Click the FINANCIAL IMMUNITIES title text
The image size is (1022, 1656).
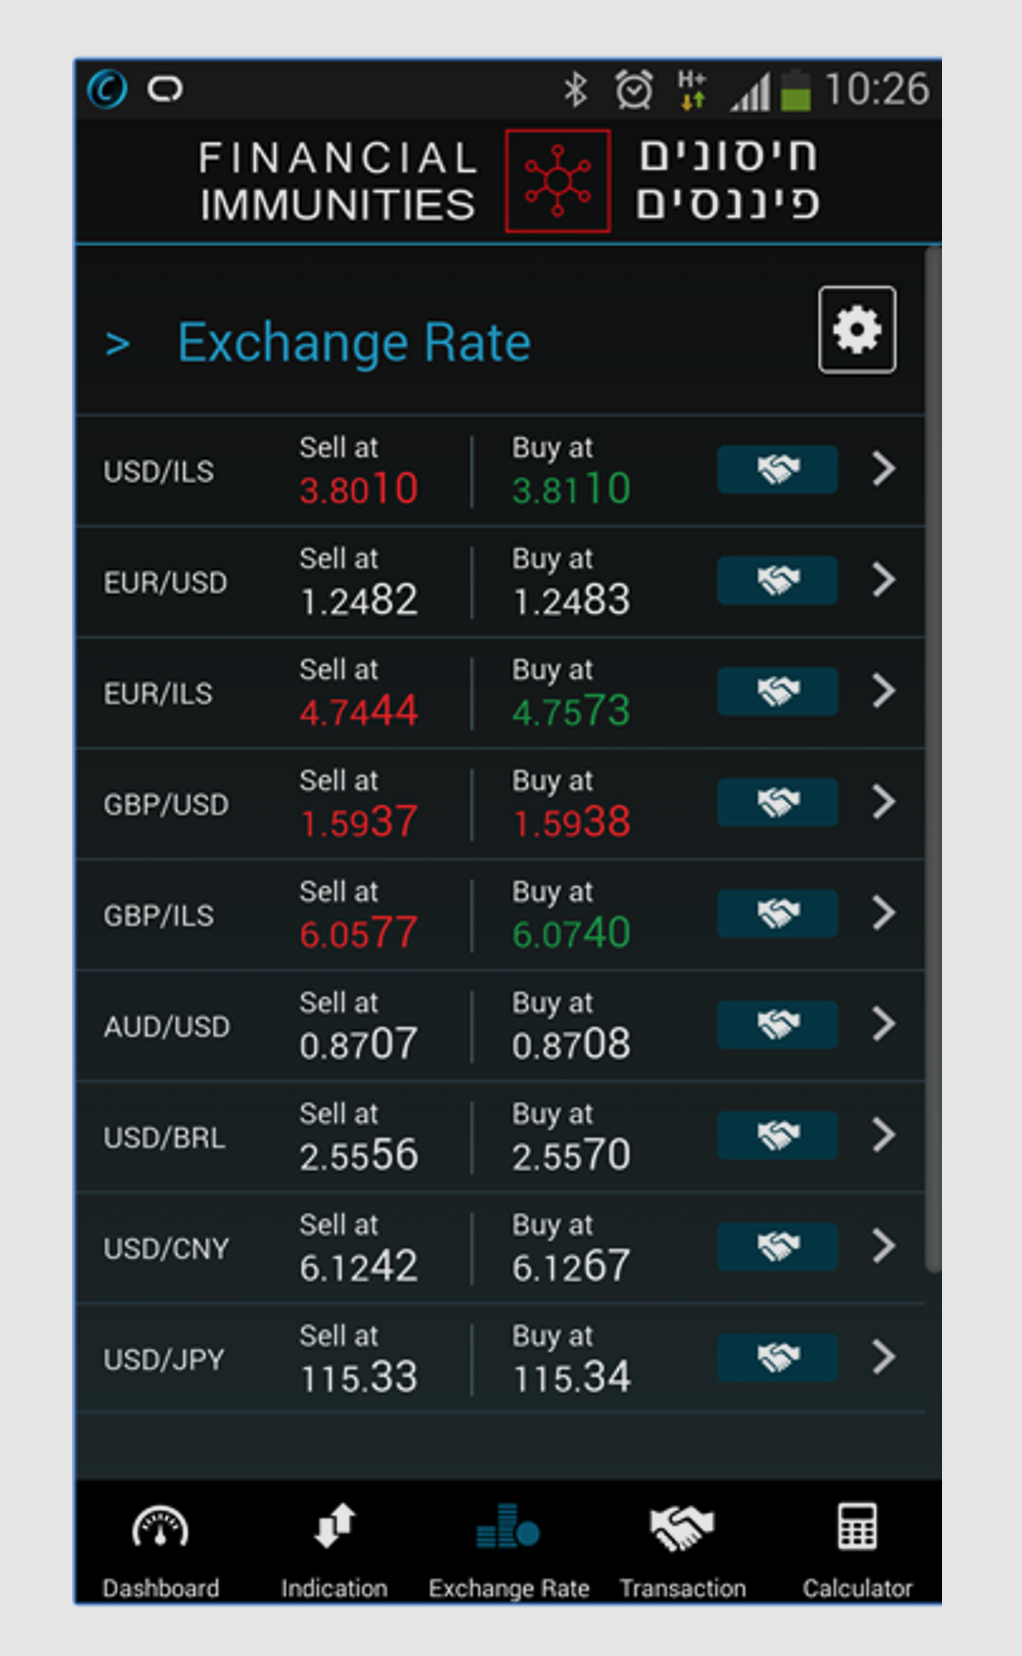[338, 181]
